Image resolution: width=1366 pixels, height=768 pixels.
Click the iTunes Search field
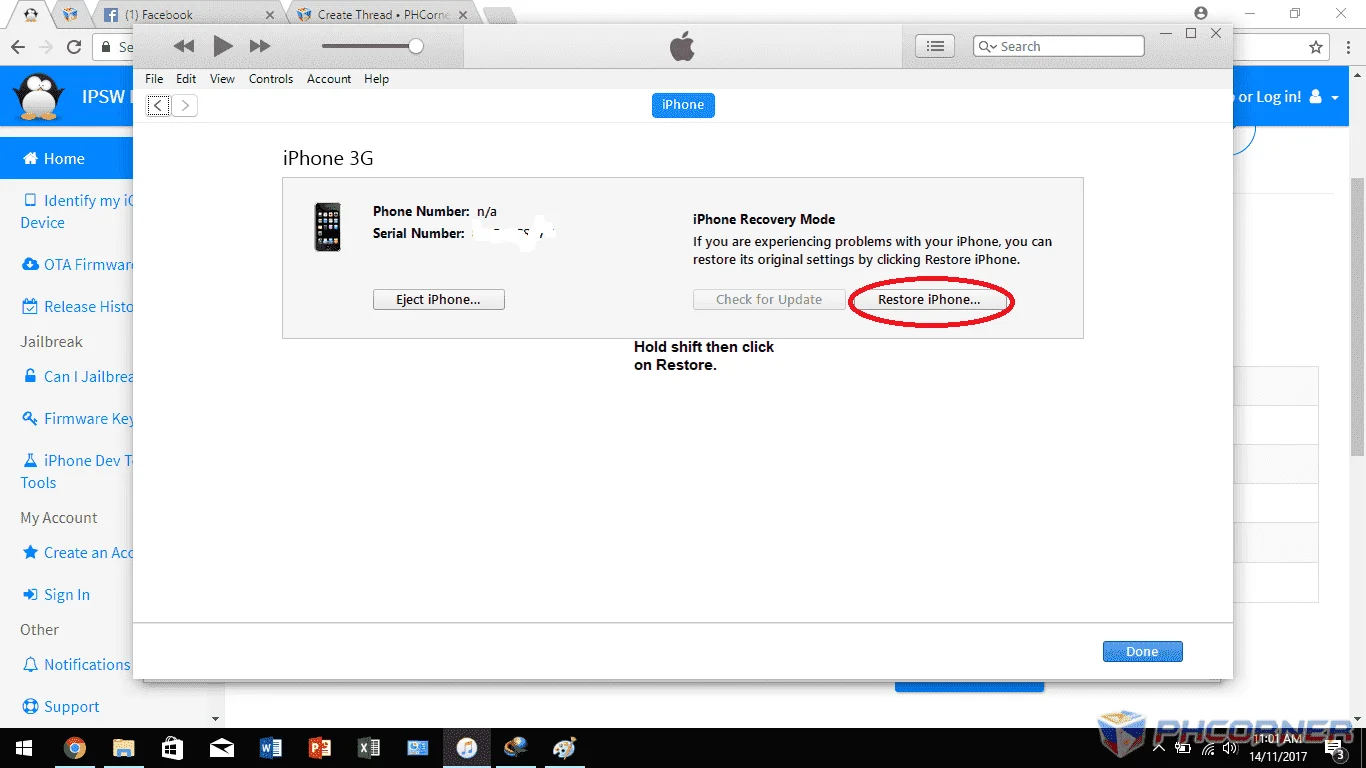click(x=1058, y=46)
